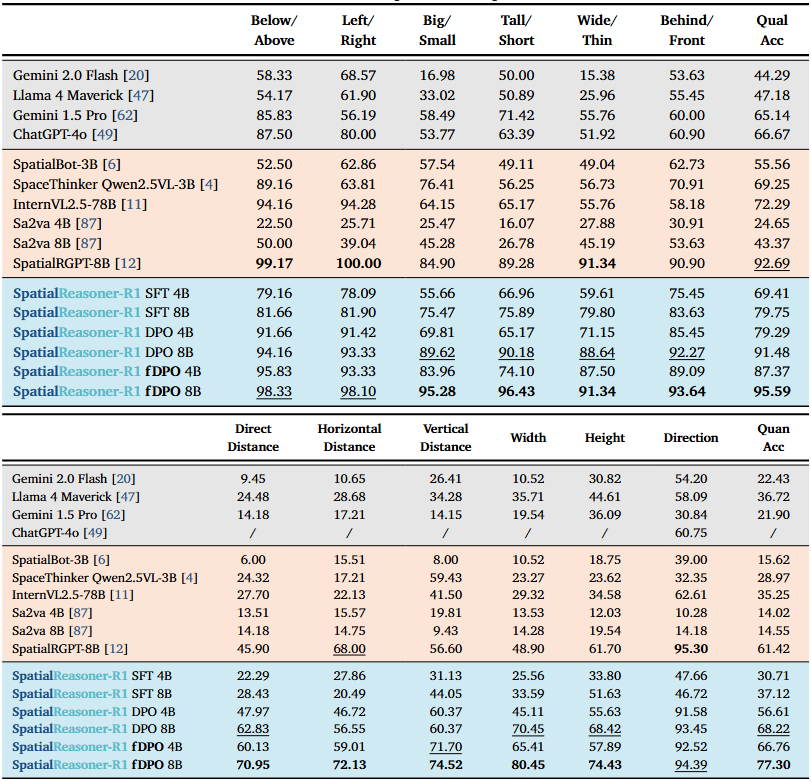Follow citation [4] in the Qual Acc table
This screenshot has width=811, height=781.
(x=209, y=184)
